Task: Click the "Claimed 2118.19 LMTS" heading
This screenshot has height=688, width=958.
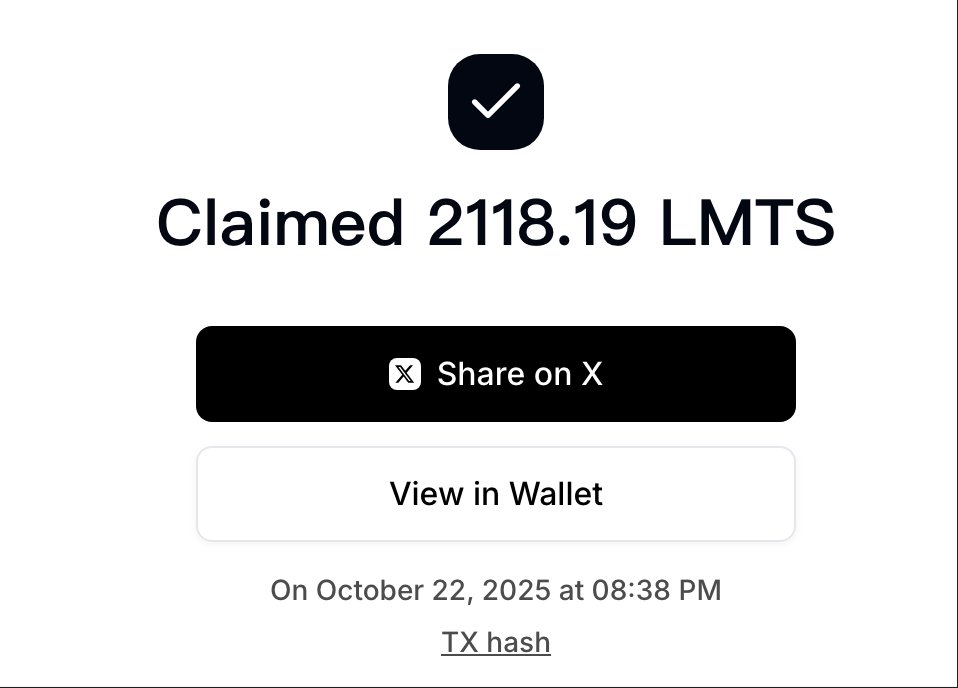Action: (x=495, y=222)
